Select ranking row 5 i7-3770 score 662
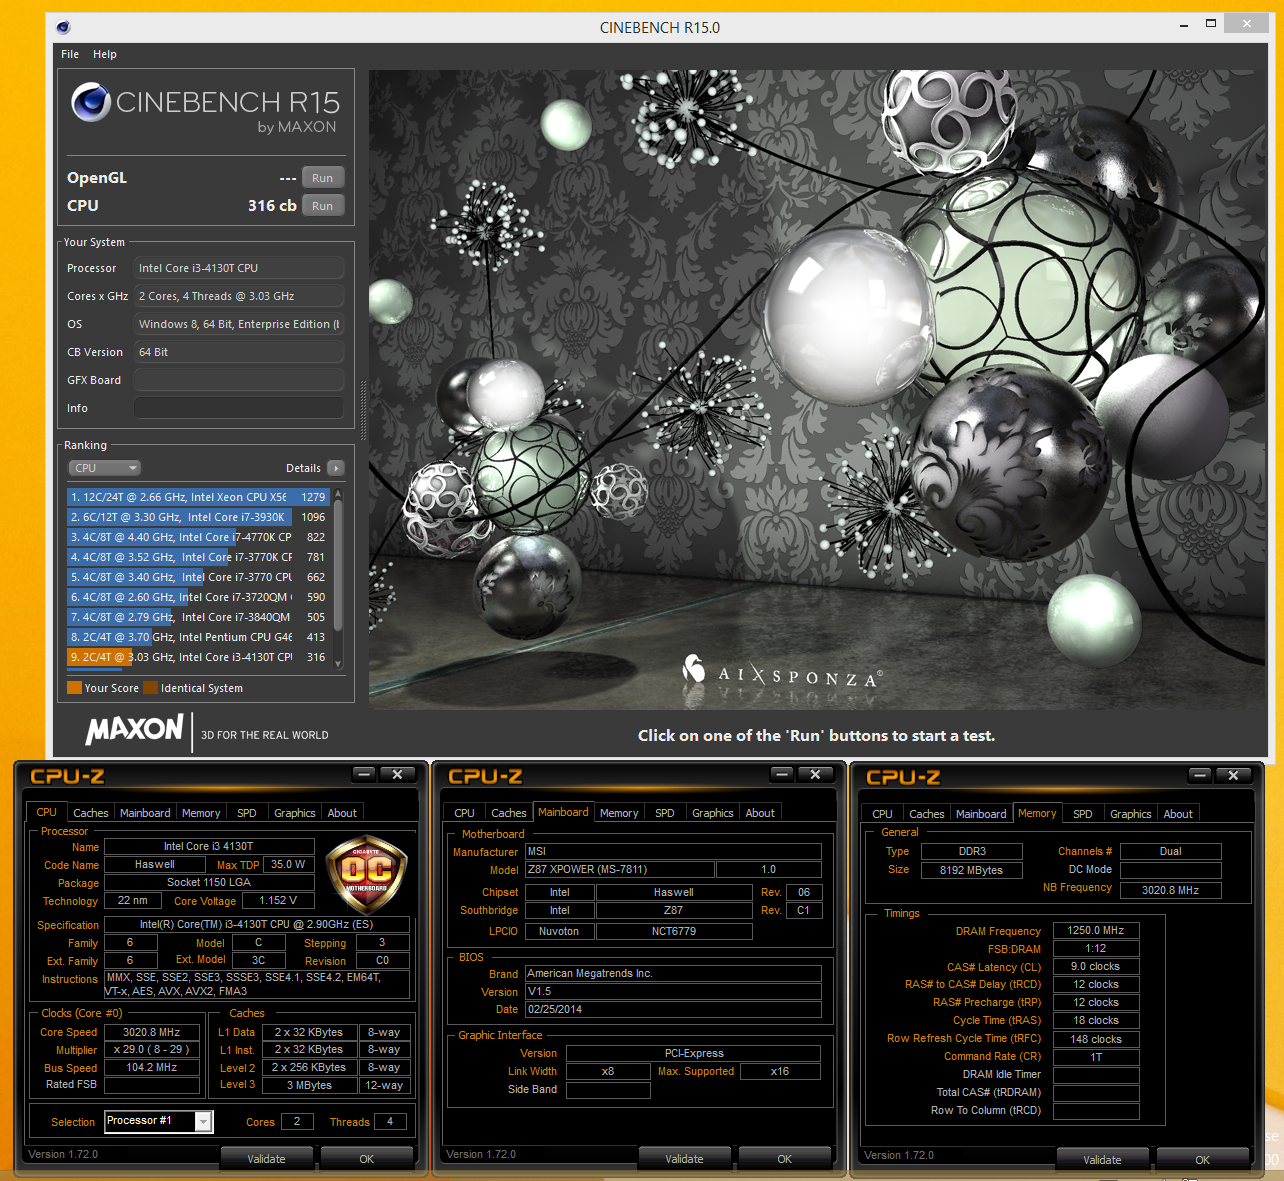The width and height of the screenshot is (1284, 1181). pyautogui.click(x=198, y=577)
